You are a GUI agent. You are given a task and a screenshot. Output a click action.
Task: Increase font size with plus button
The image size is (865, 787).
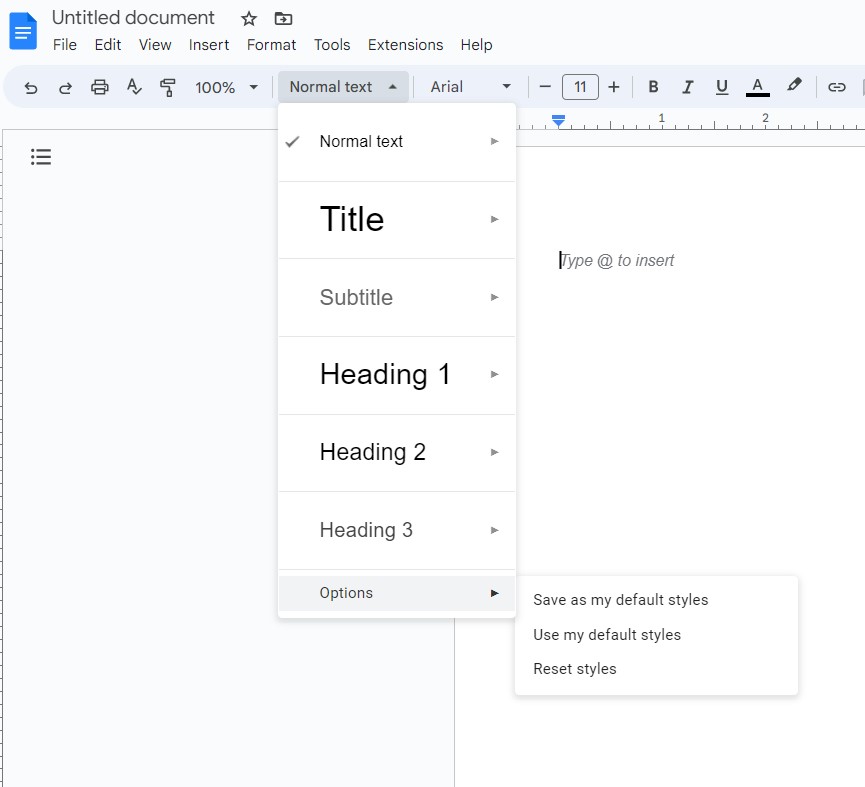tap(614, 87)
